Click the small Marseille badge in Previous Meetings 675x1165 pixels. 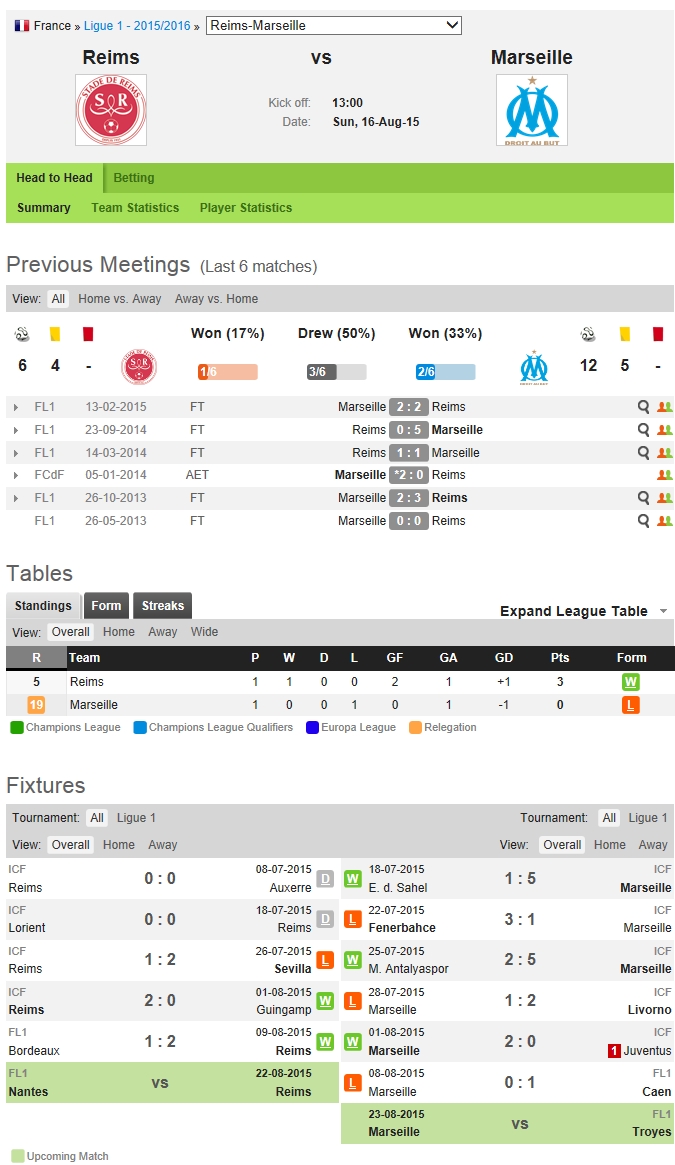coord(534,368)
